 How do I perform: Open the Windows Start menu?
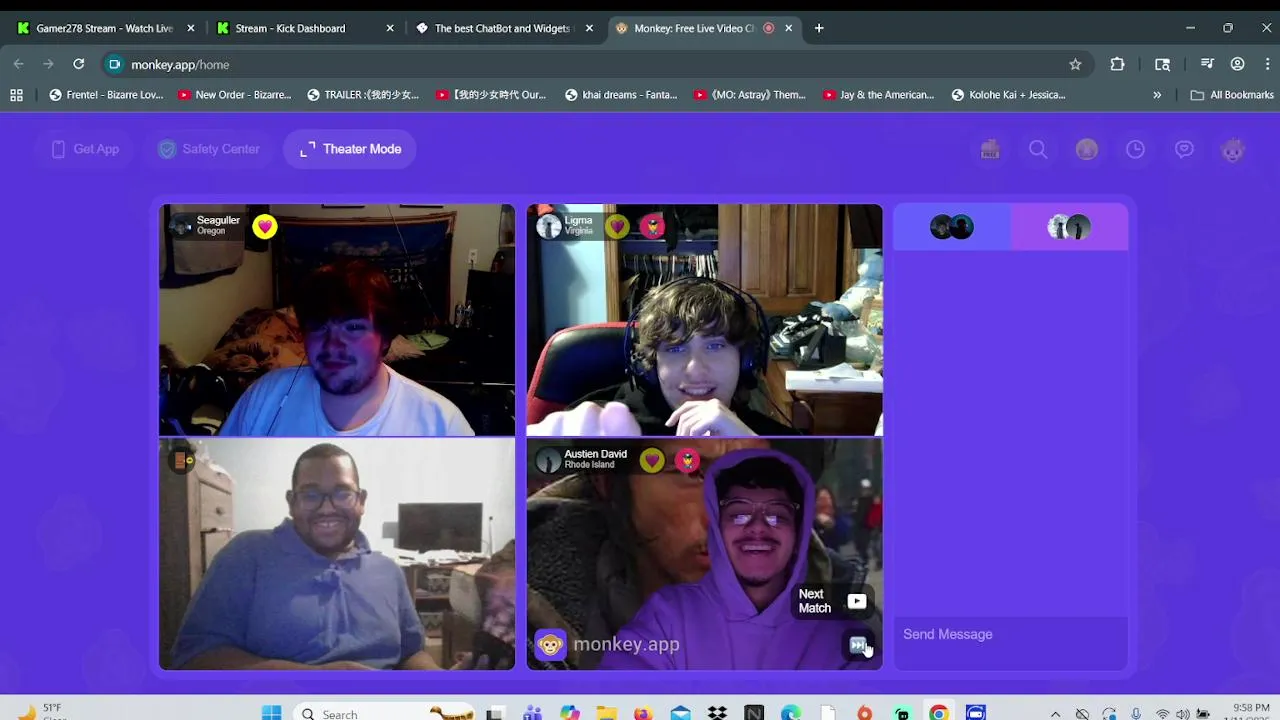(271, 712)
